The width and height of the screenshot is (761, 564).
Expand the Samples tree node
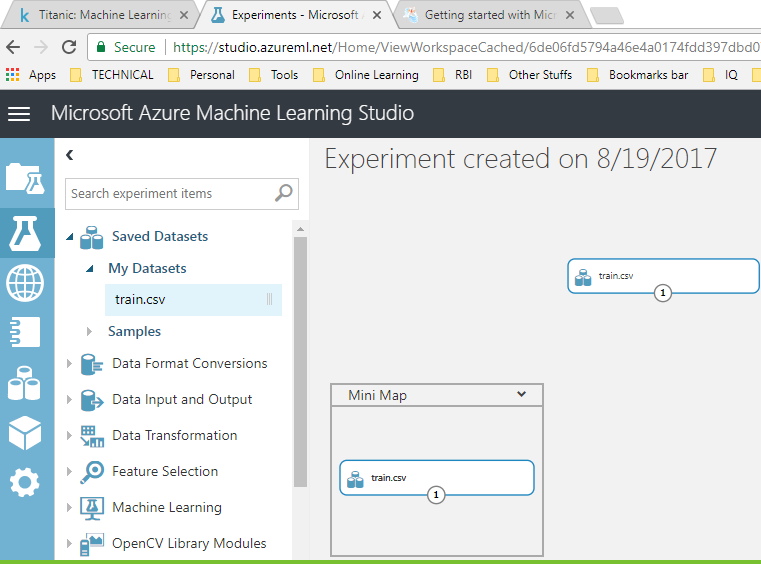click(89, 331)
